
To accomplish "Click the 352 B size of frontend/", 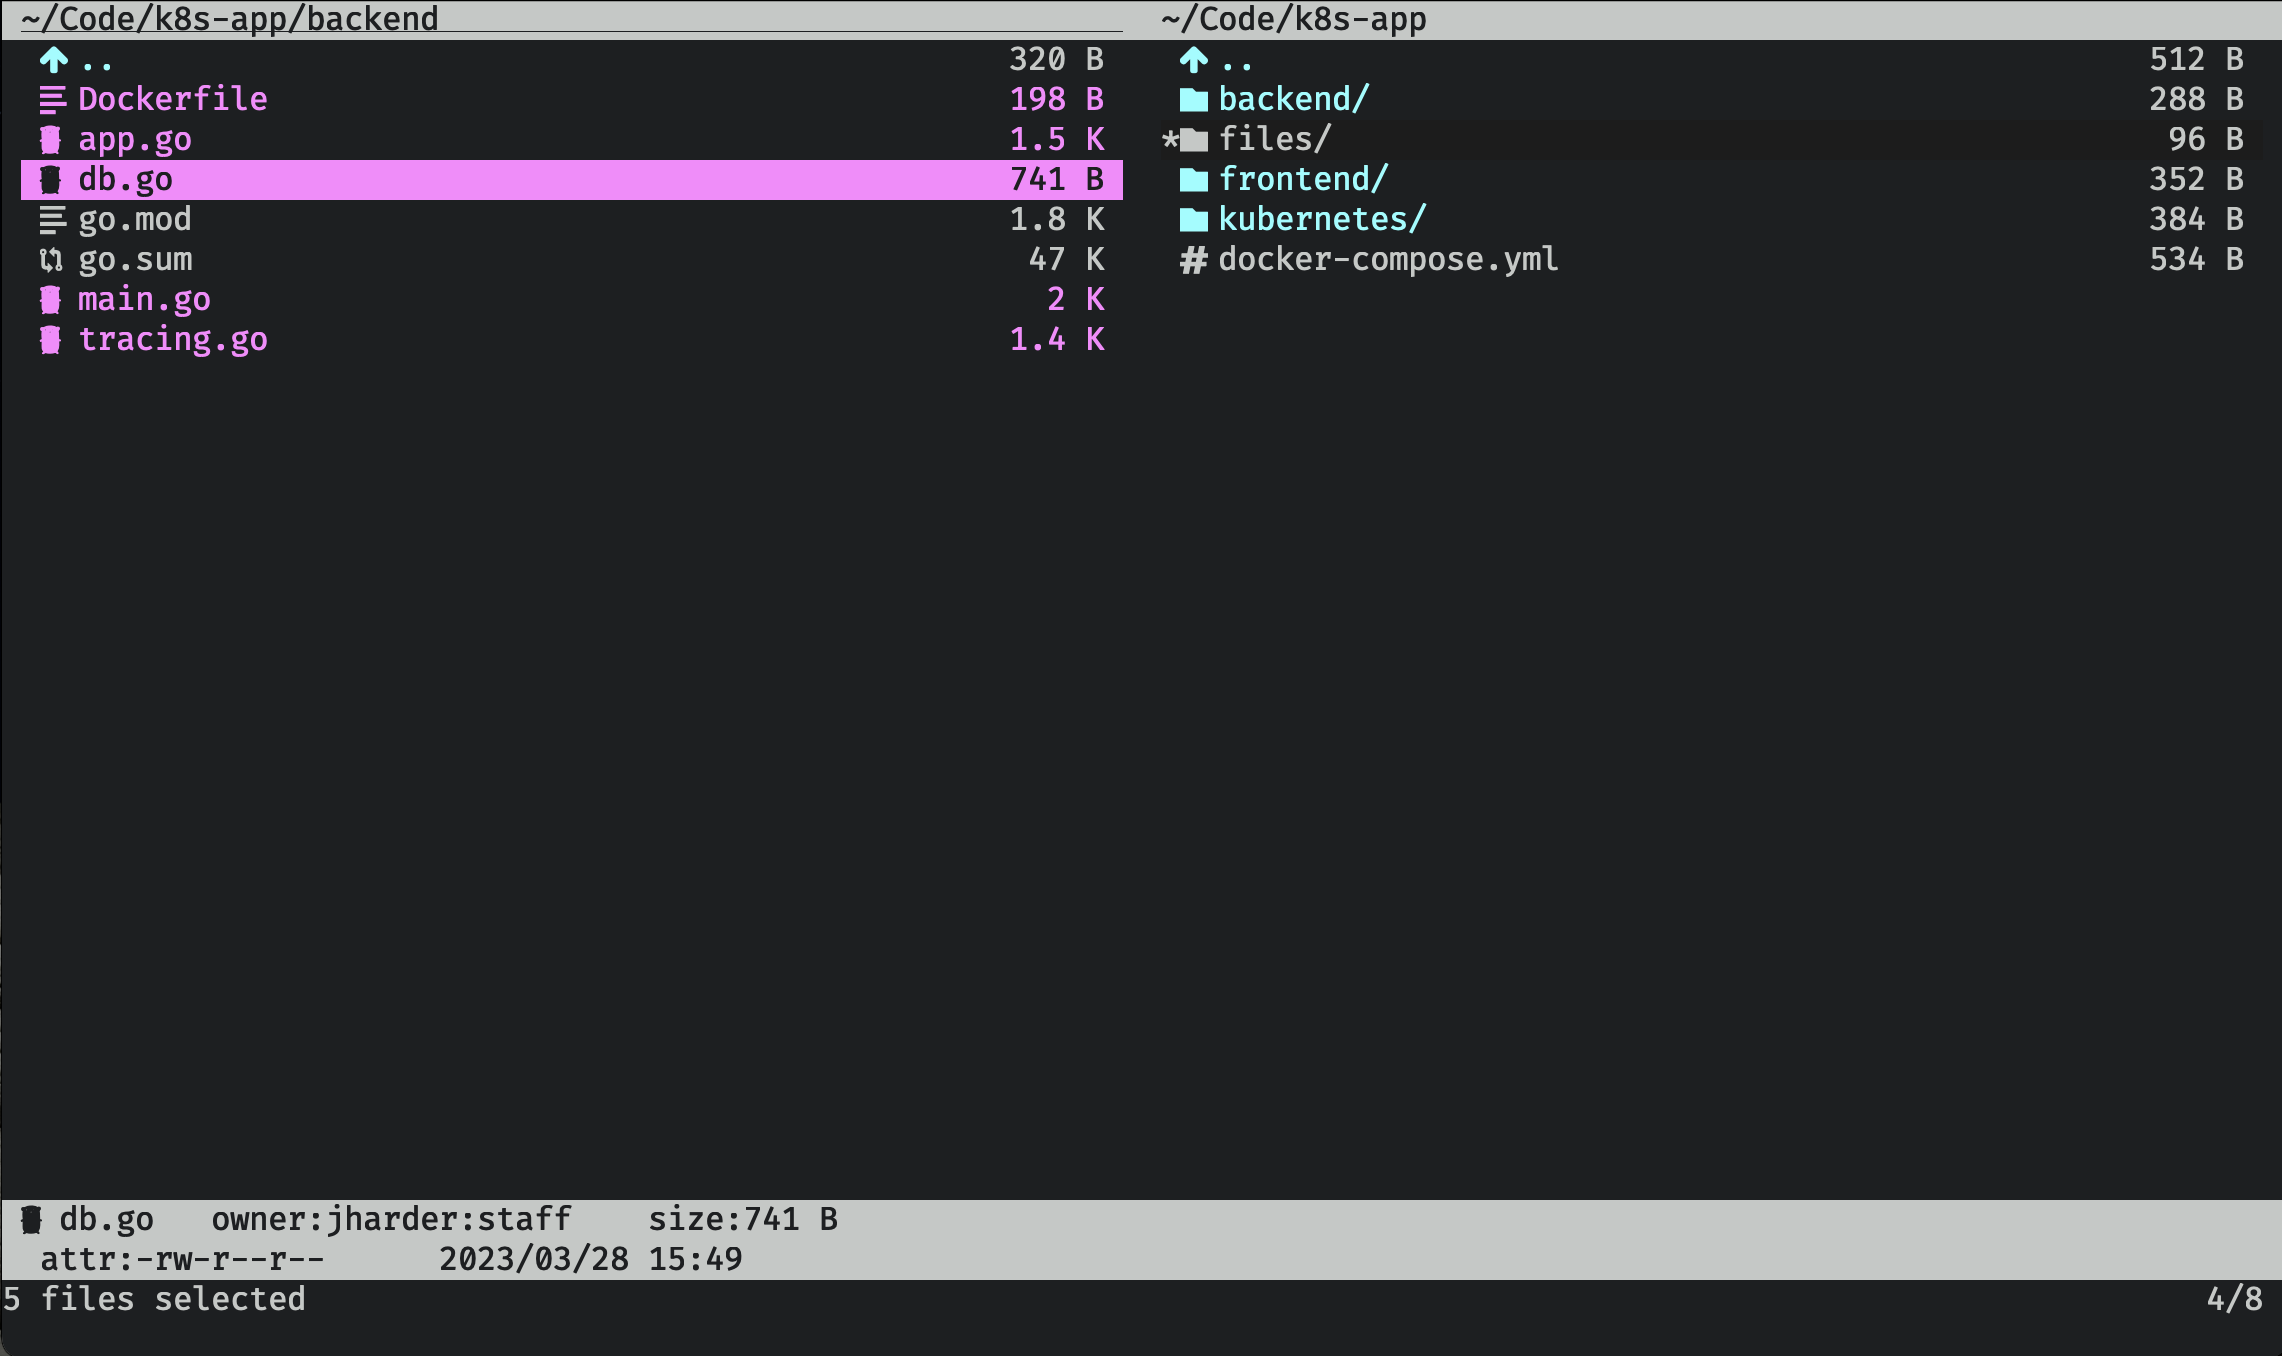I will [2197, 179].
